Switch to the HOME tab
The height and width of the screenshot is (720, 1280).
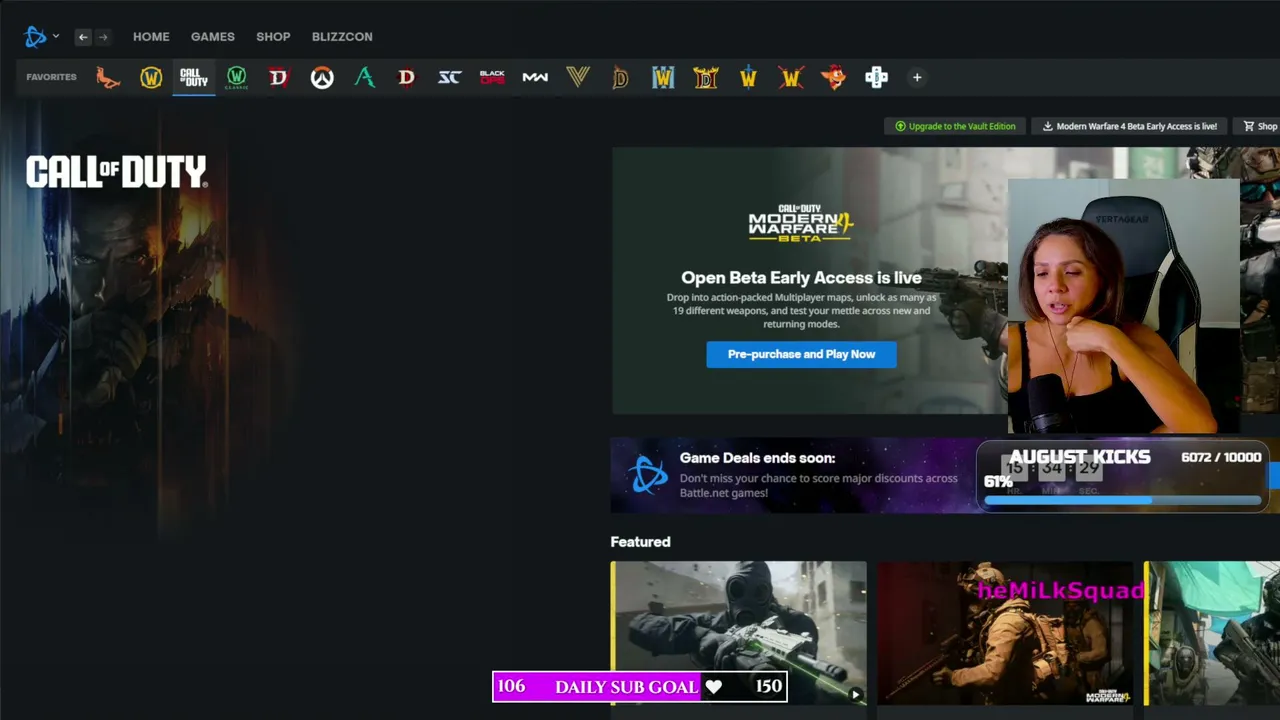point(151,37)
